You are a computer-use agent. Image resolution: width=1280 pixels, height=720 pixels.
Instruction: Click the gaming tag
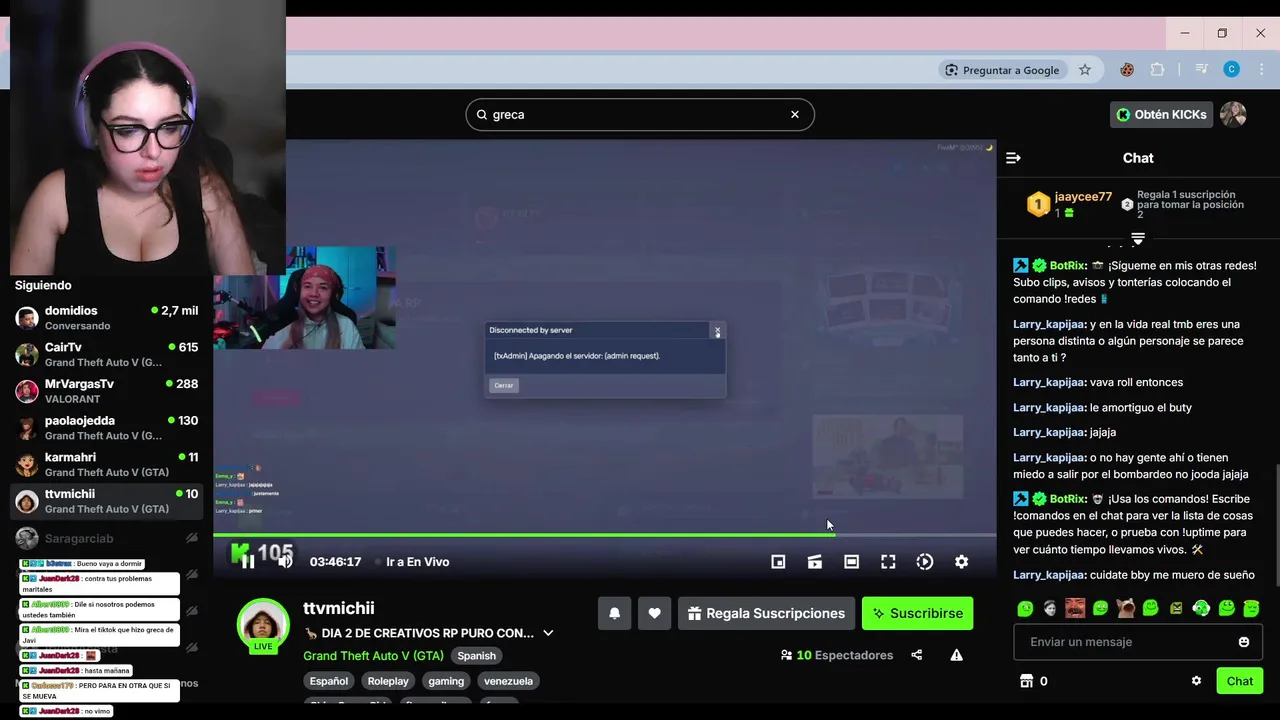coord(446,681)
